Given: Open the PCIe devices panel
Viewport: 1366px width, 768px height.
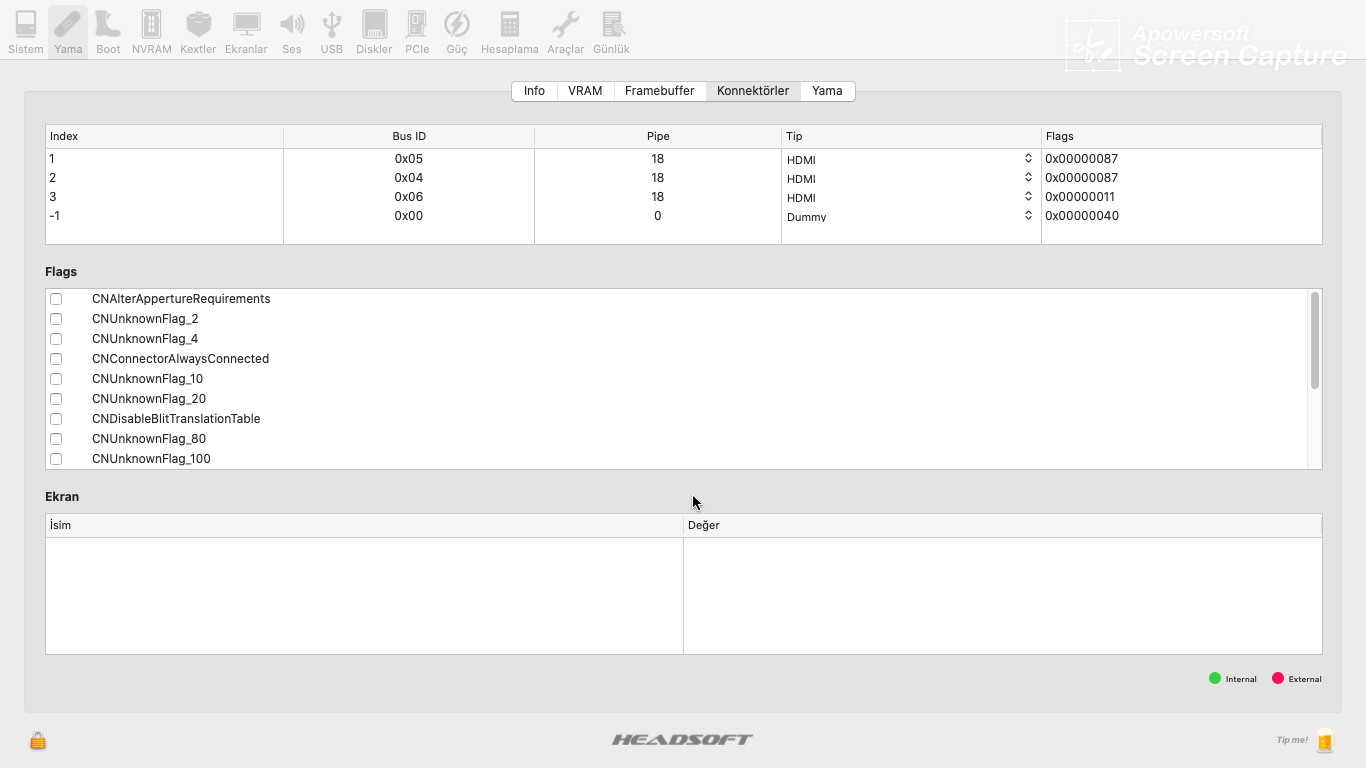Looking at the screenshot, I should click(416, 30).
